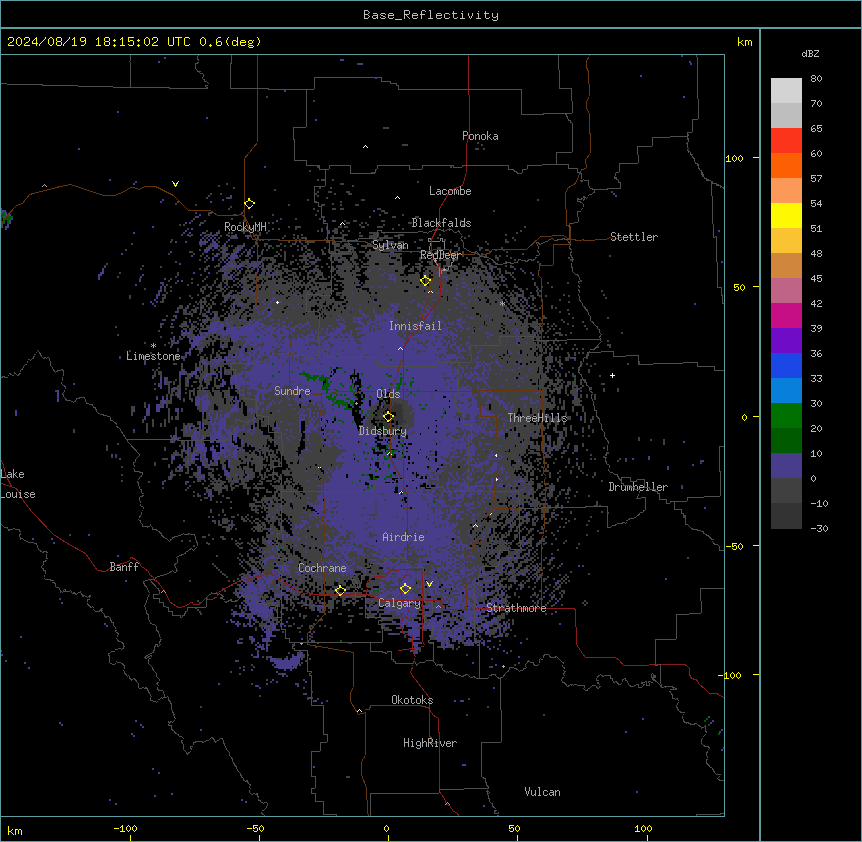Click the yellow diamond marker above Calgary label

[405, 588]
